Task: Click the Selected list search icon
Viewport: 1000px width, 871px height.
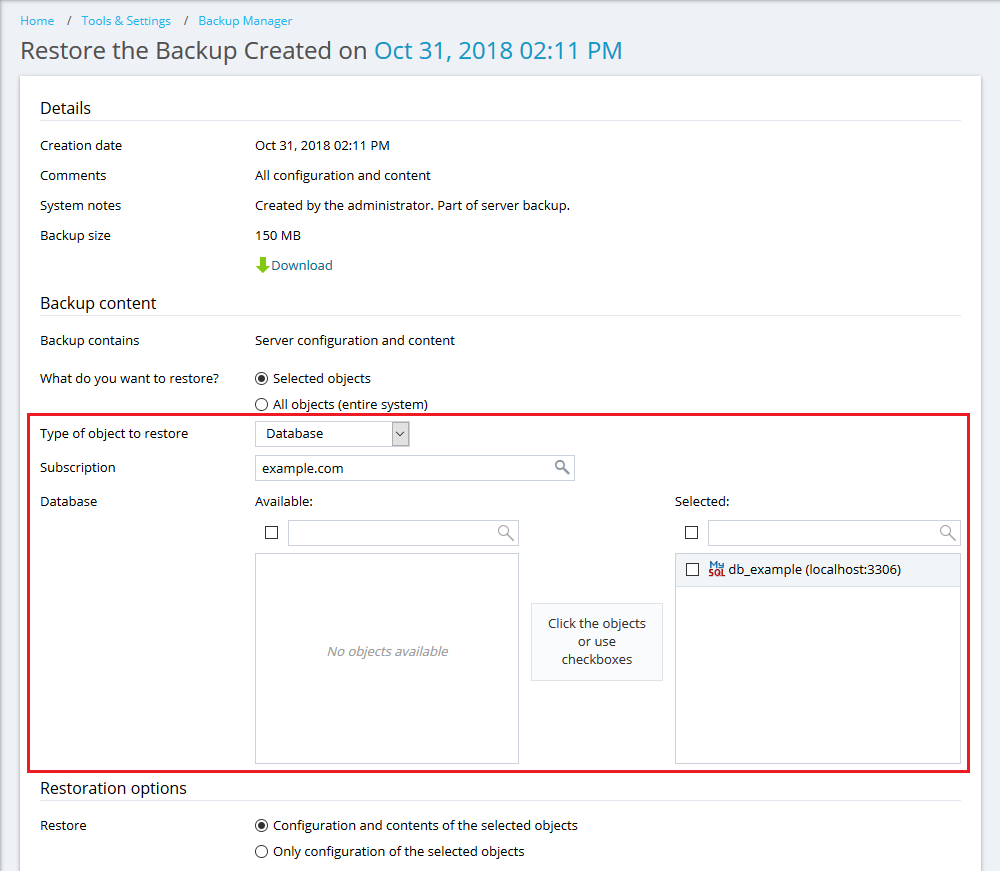Action: [947, 533]
